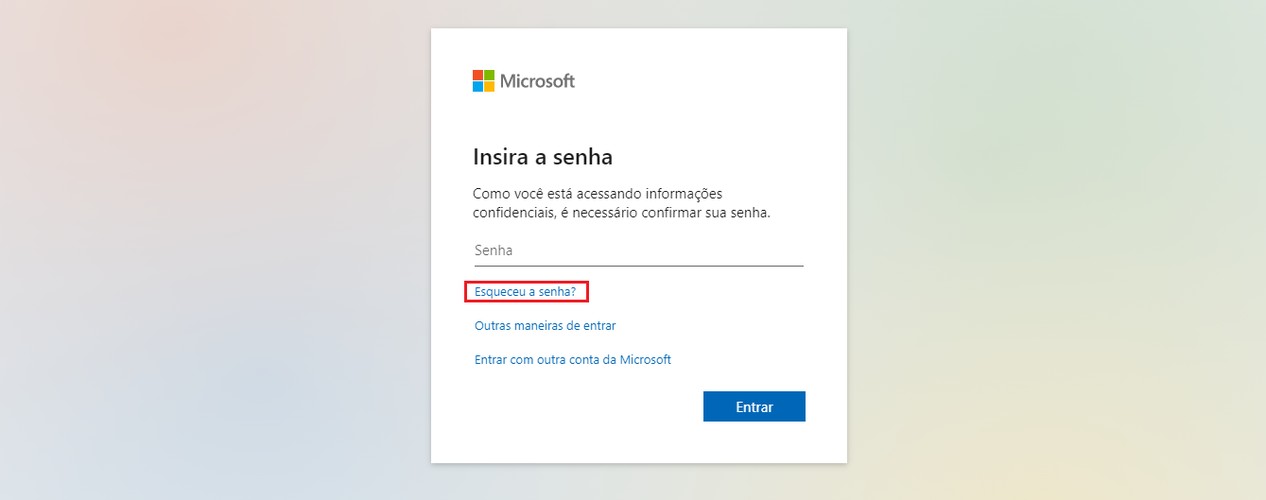Click the Microsoft four-square logo
The image size is (1266, 500).
(x=484, y=81)
